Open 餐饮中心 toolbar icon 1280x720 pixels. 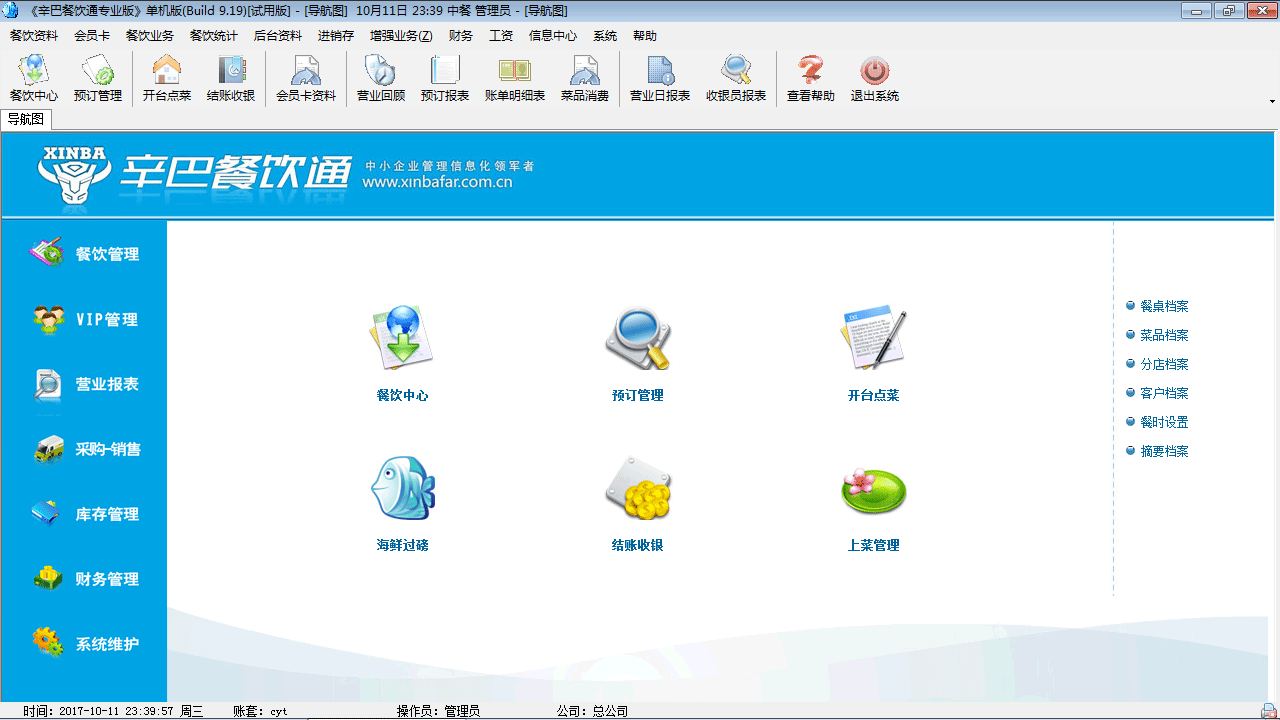click(34, 79)
